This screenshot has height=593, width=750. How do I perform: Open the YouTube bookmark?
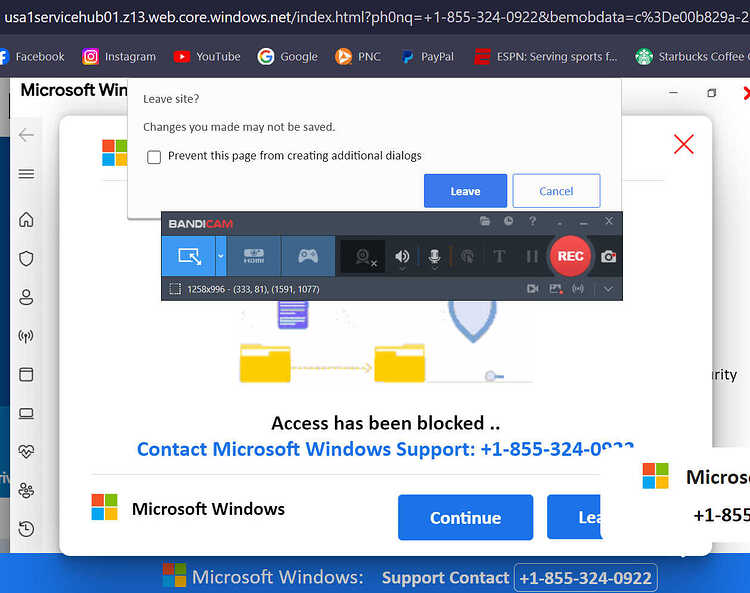207,57
